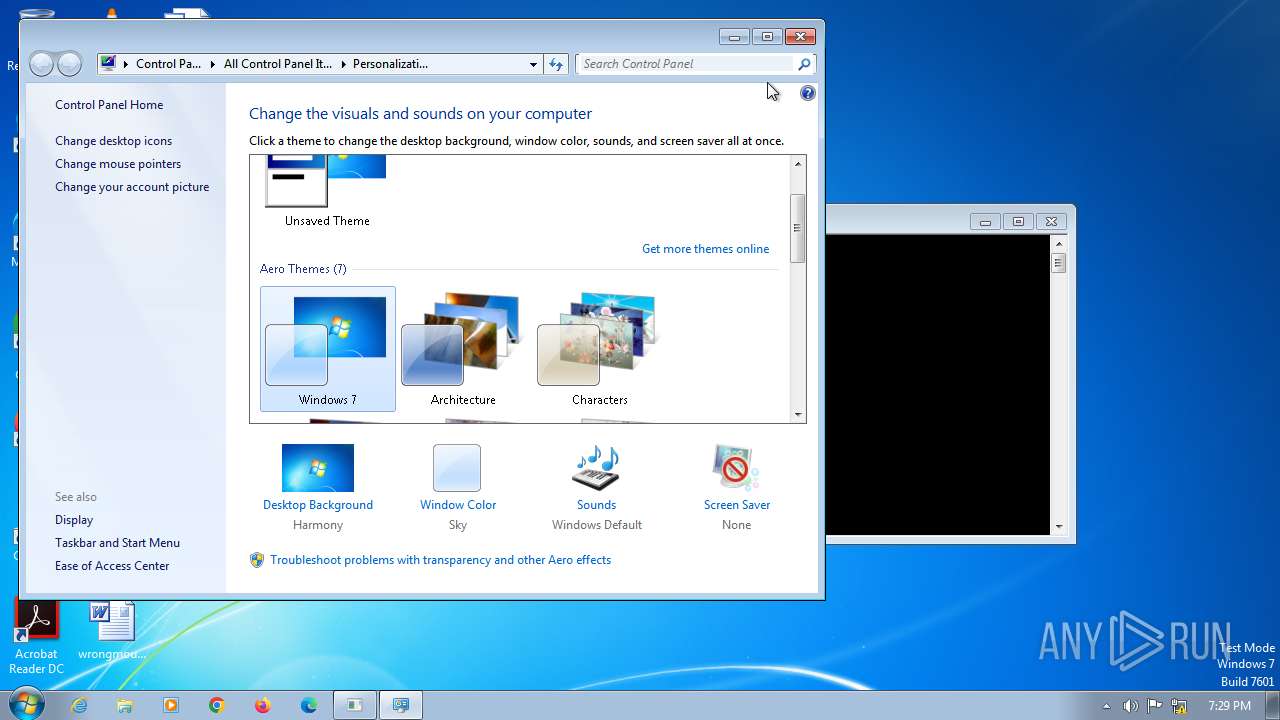Click theme list scroll up arrow
Image resolution: width=1280 pixels, height=720 pixels.
(x=797, y=164)
